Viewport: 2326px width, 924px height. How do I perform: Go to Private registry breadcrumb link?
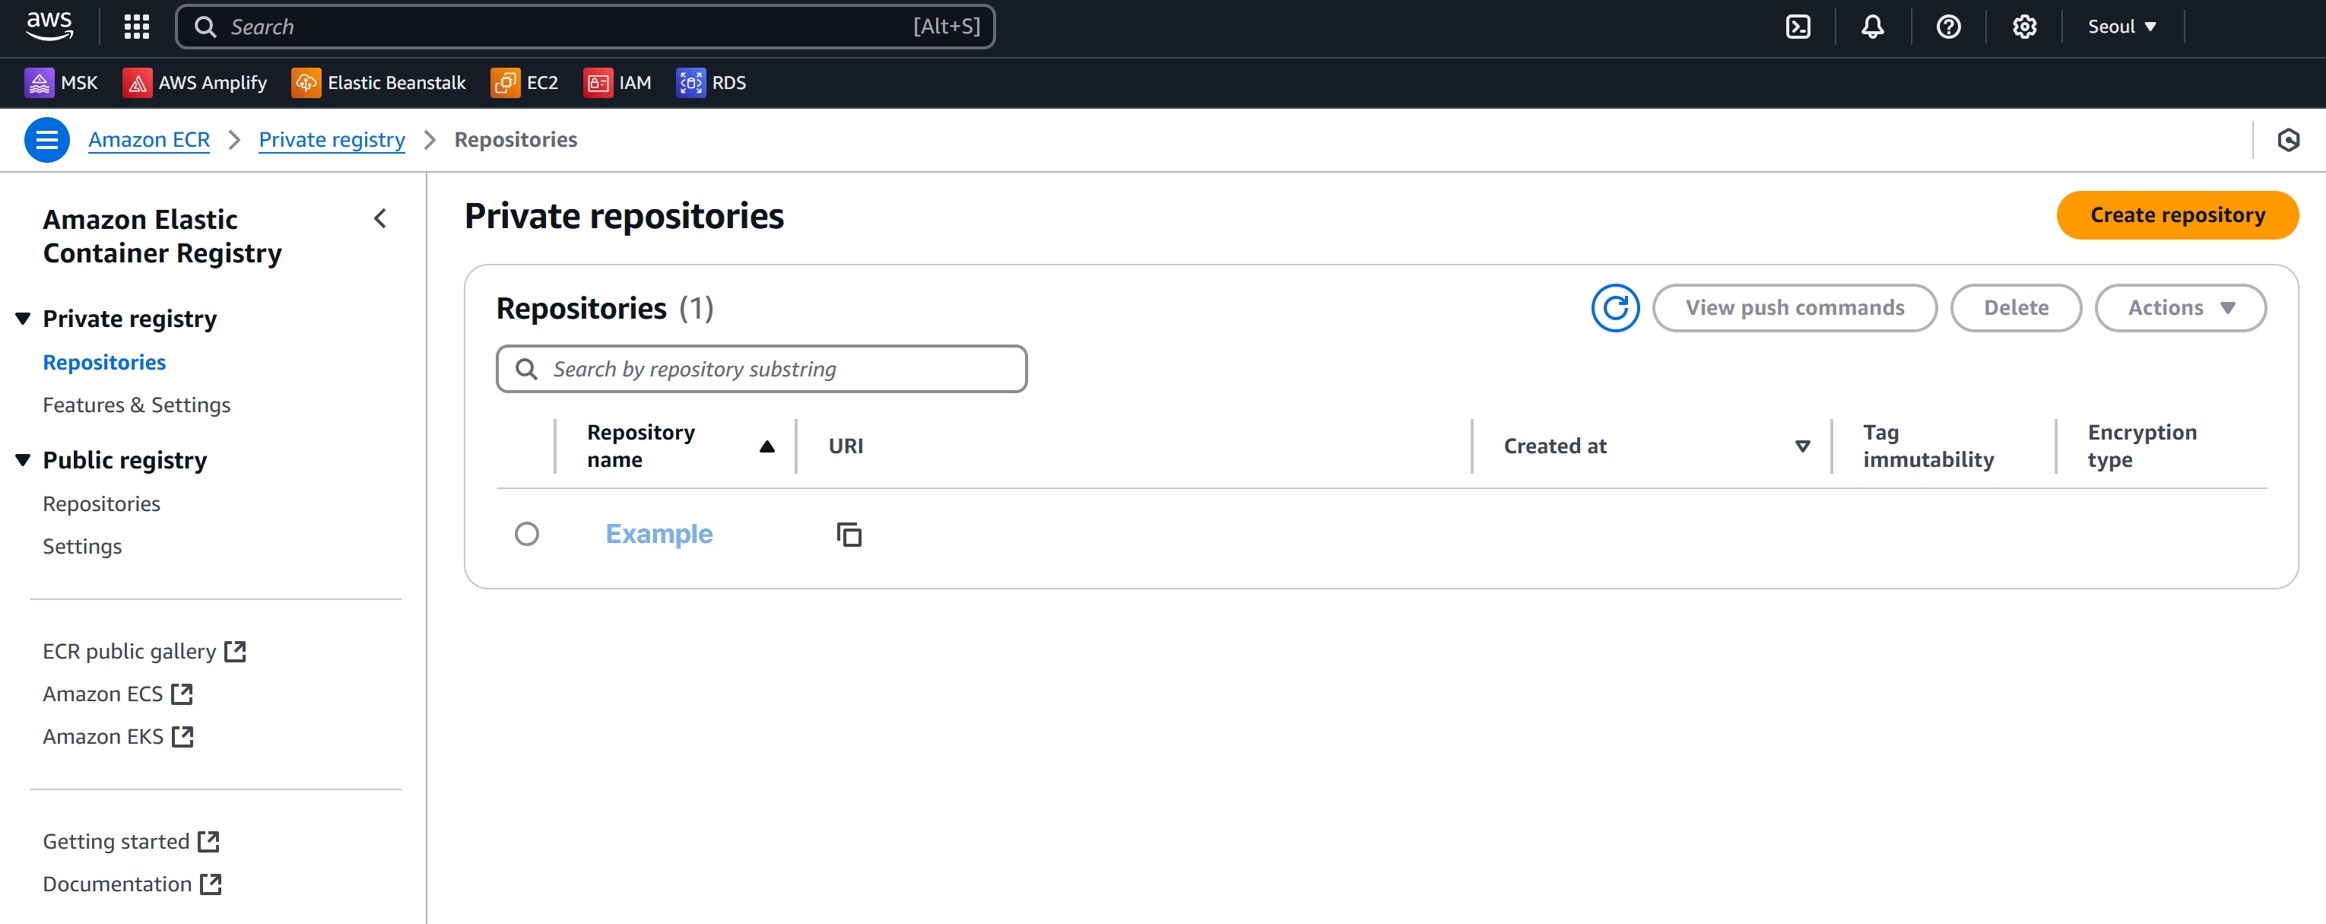[332, 140]
